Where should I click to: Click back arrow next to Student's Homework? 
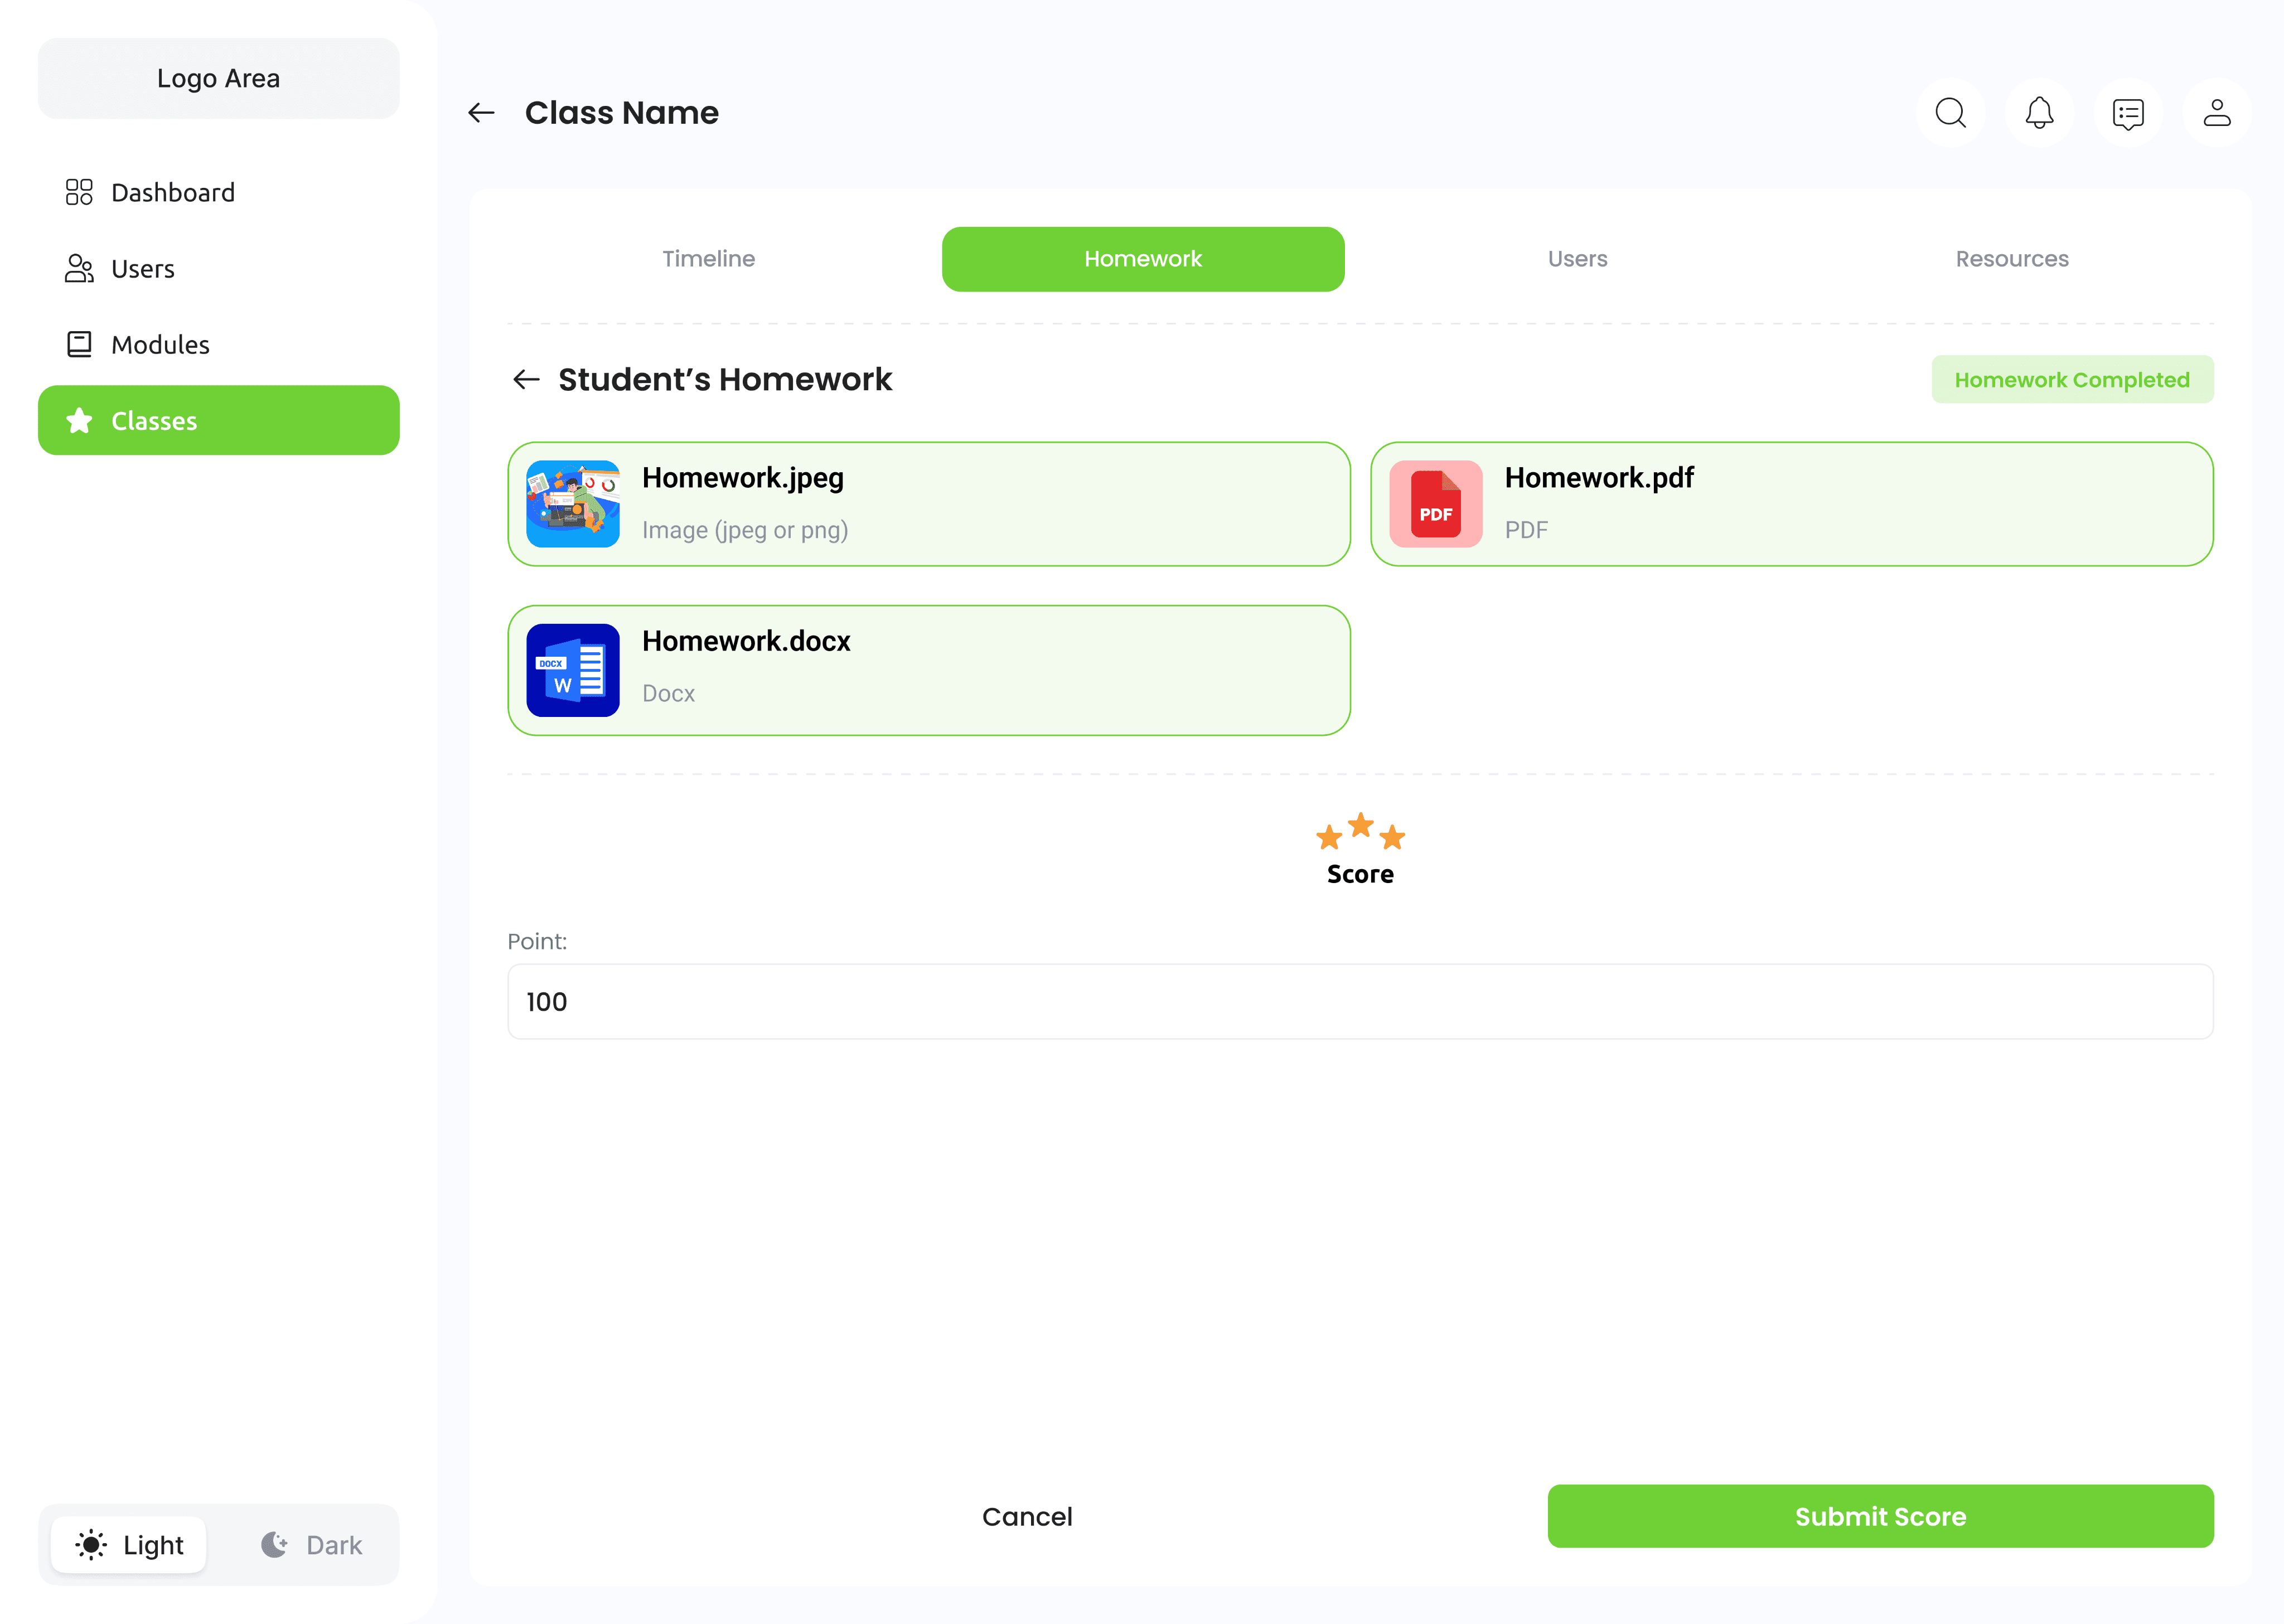point(526,379)
